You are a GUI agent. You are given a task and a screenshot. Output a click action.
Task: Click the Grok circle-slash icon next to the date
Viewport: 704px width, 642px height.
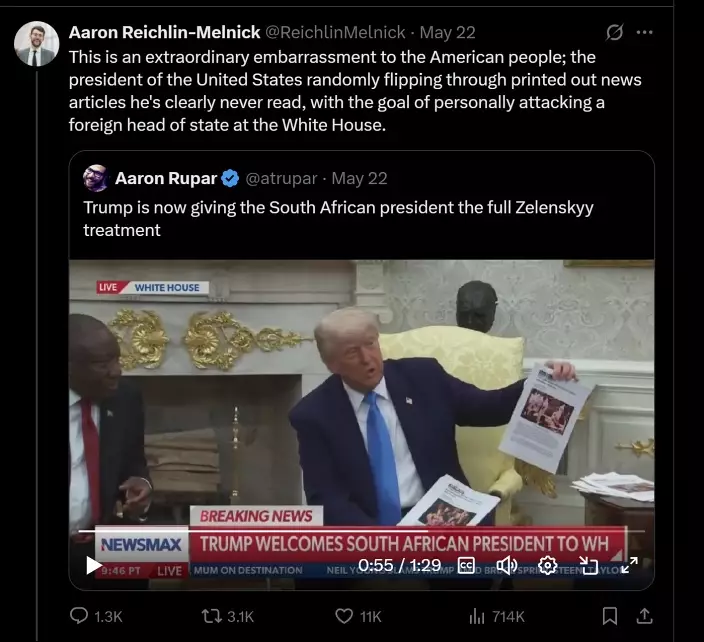tap(614, 32)
